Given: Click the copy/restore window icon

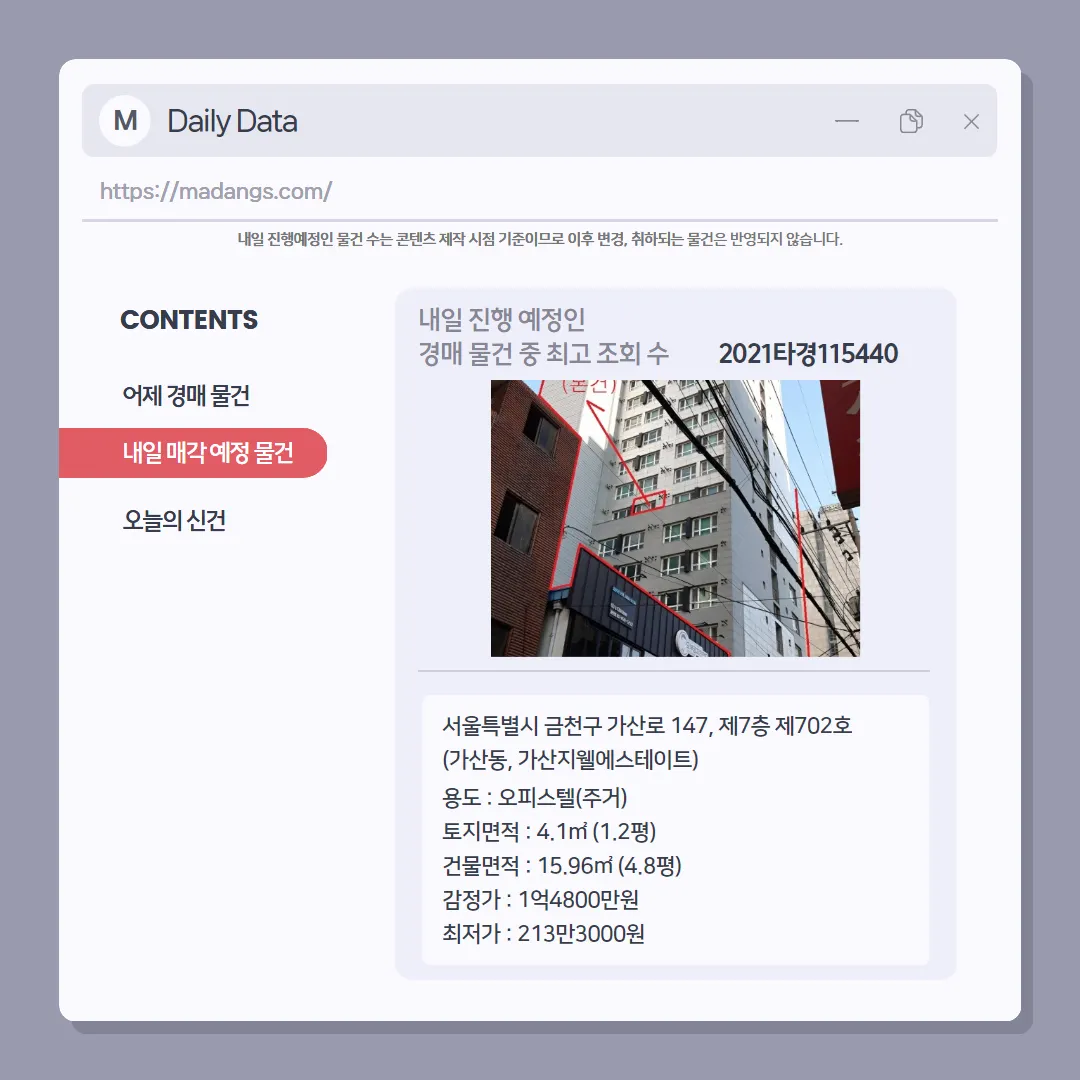Looking at the screenshot, I should pyautogui.click(x=911, y=121).
